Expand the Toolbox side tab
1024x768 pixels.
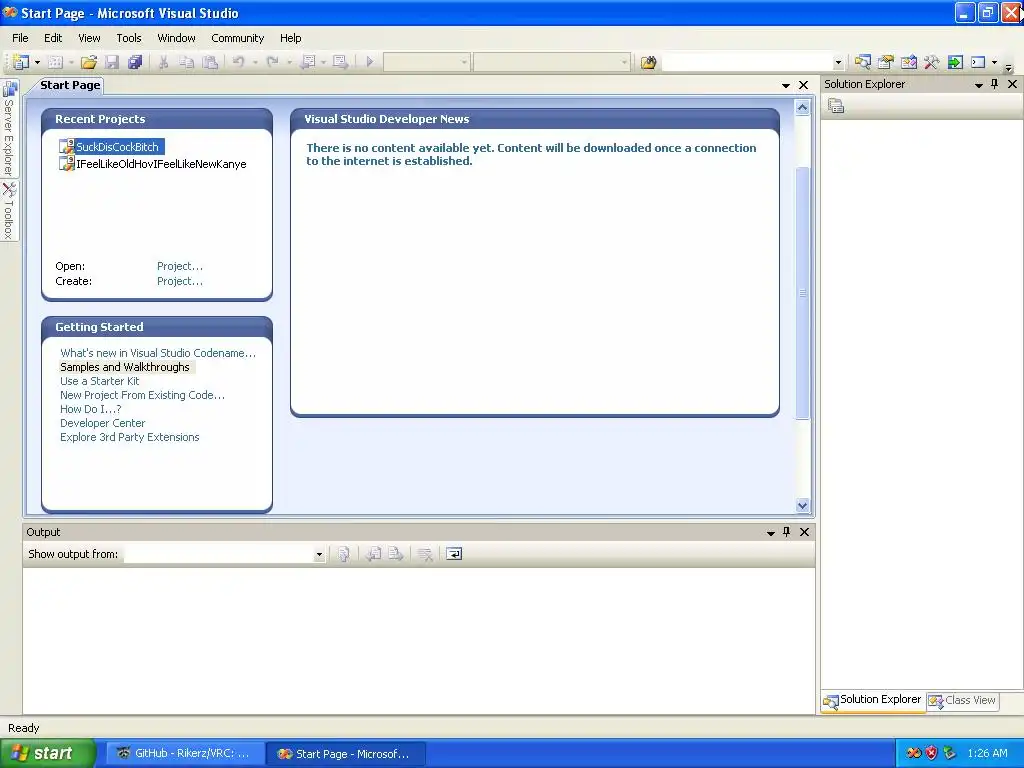point(9,210)
